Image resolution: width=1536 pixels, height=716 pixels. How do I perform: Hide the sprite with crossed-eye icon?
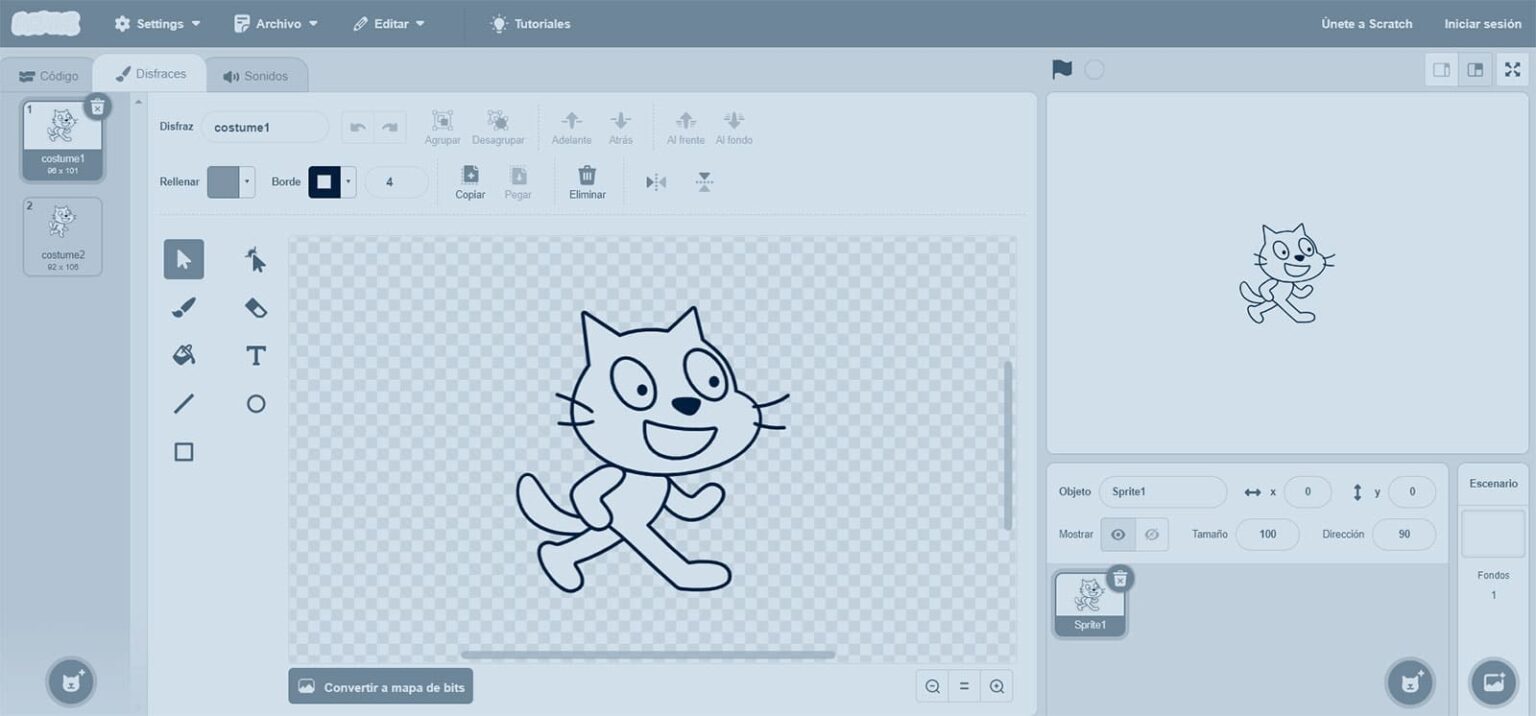click(1151, 535)
